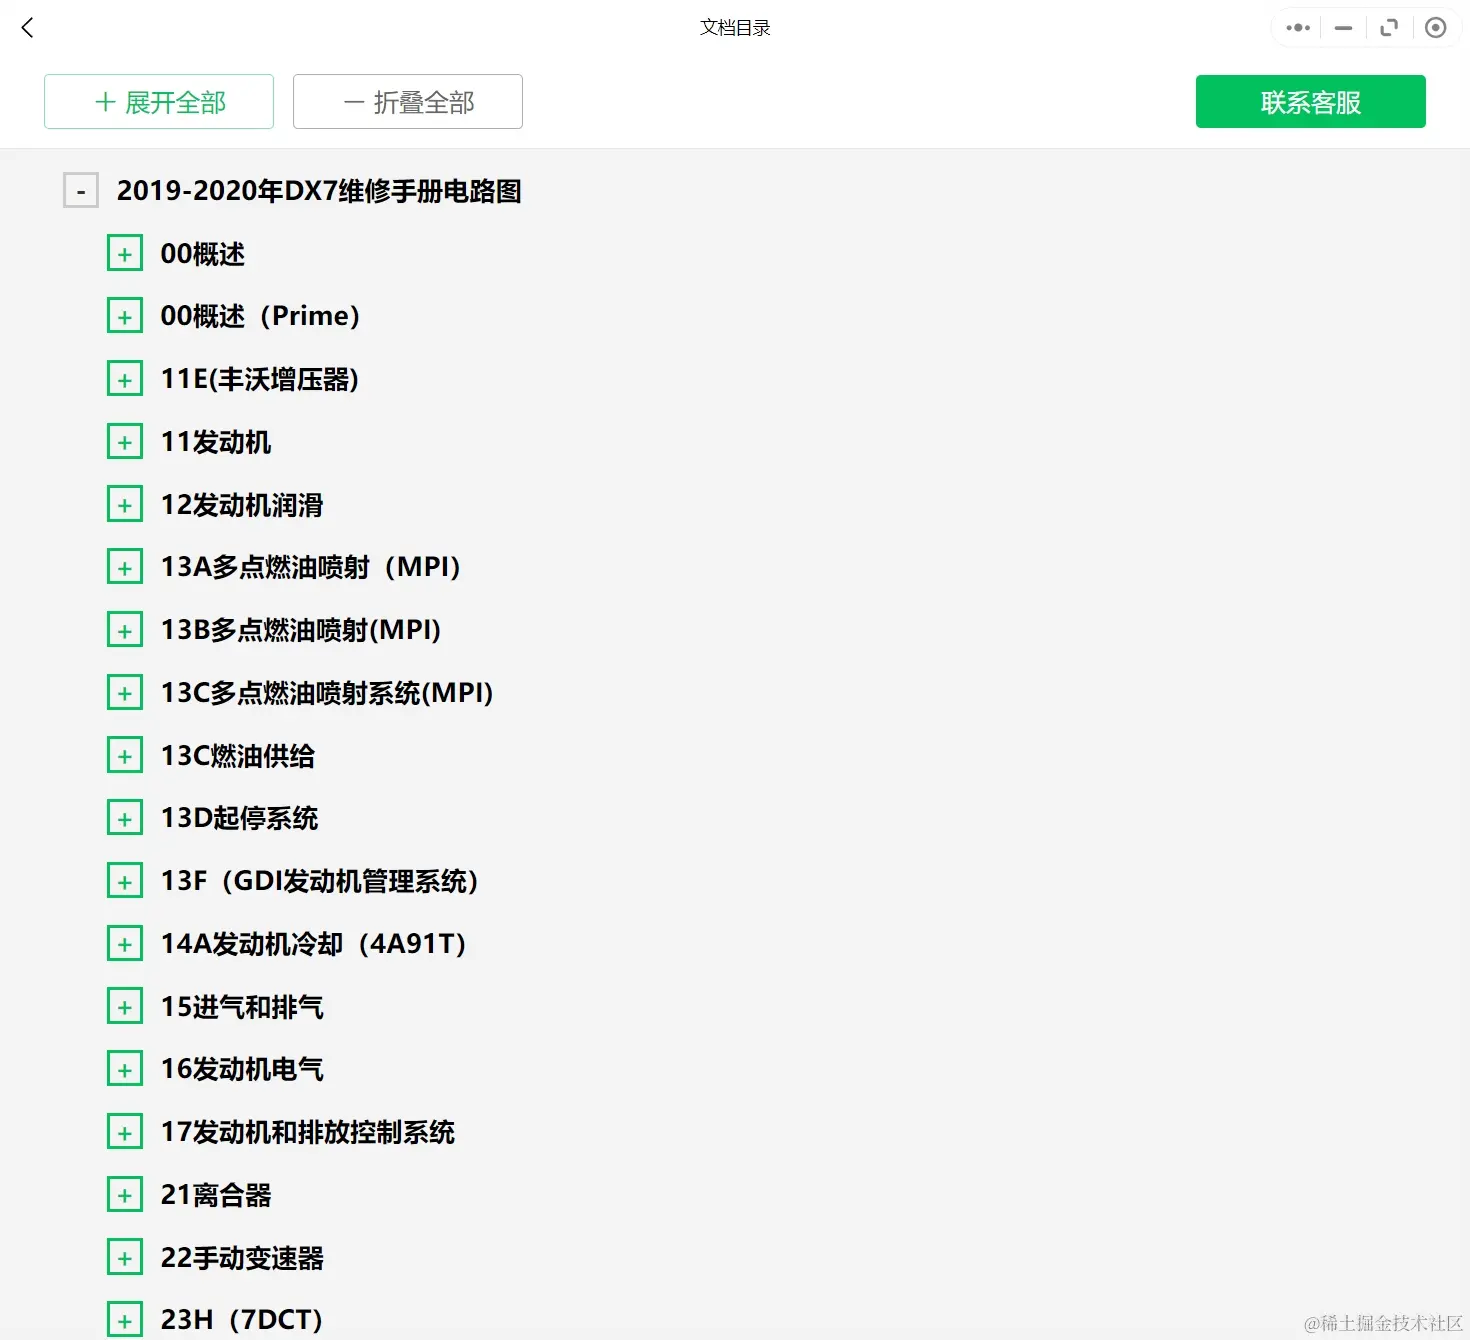Click the 展开全部 button

(158, 101)
